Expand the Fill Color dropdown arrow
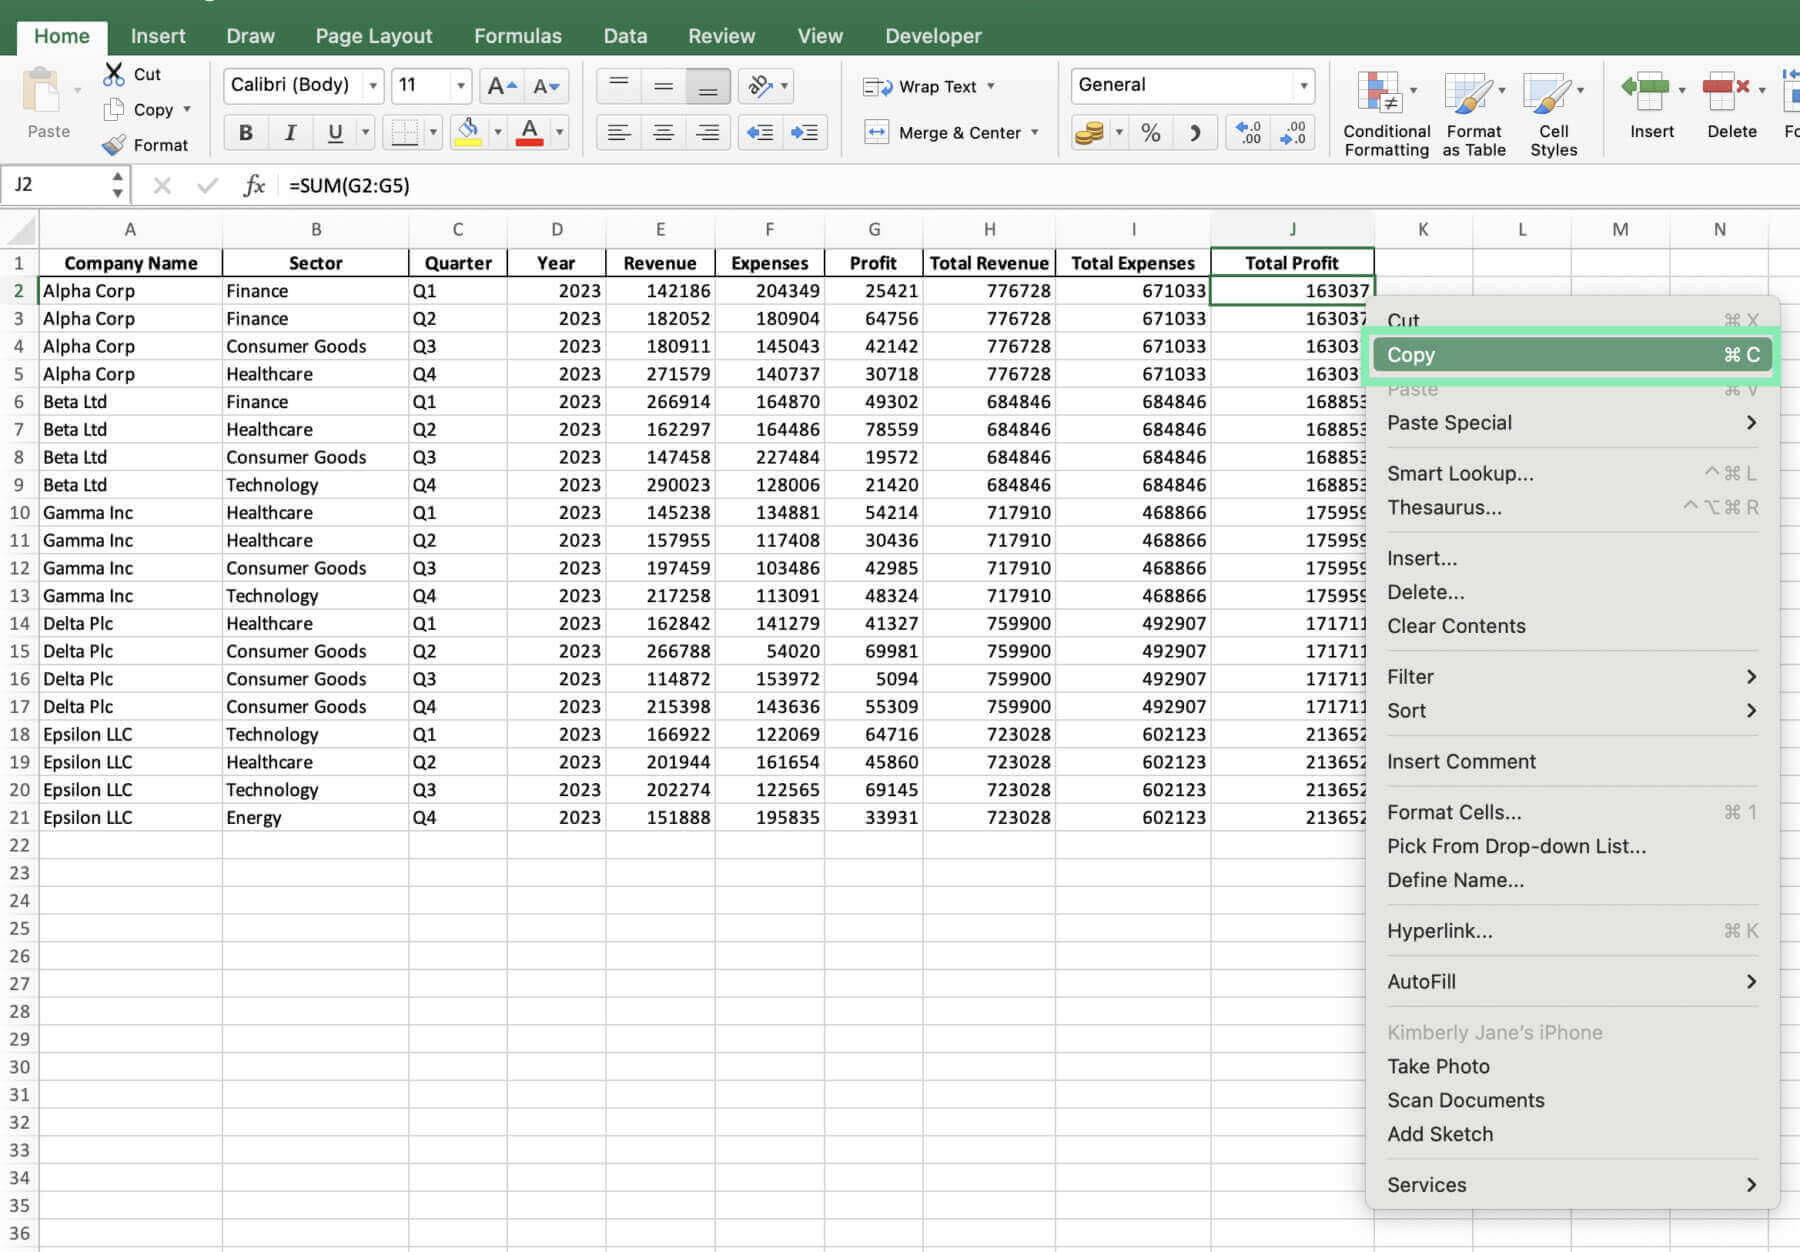This screenshot has width=1800, height=1252. coord(497,132)
